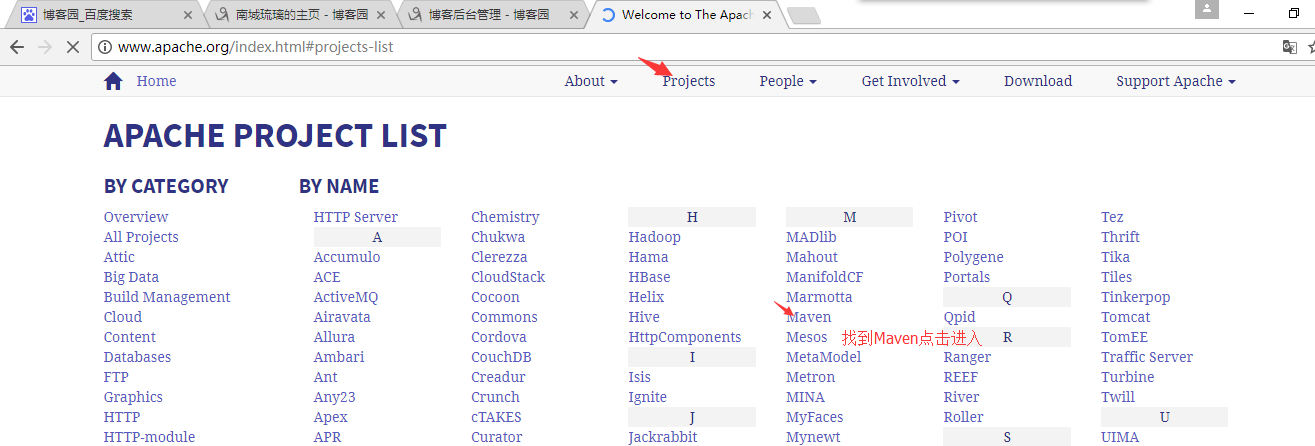Open the Traffic Server project link
The image size is (1315, 446).
pos(1147,357)
